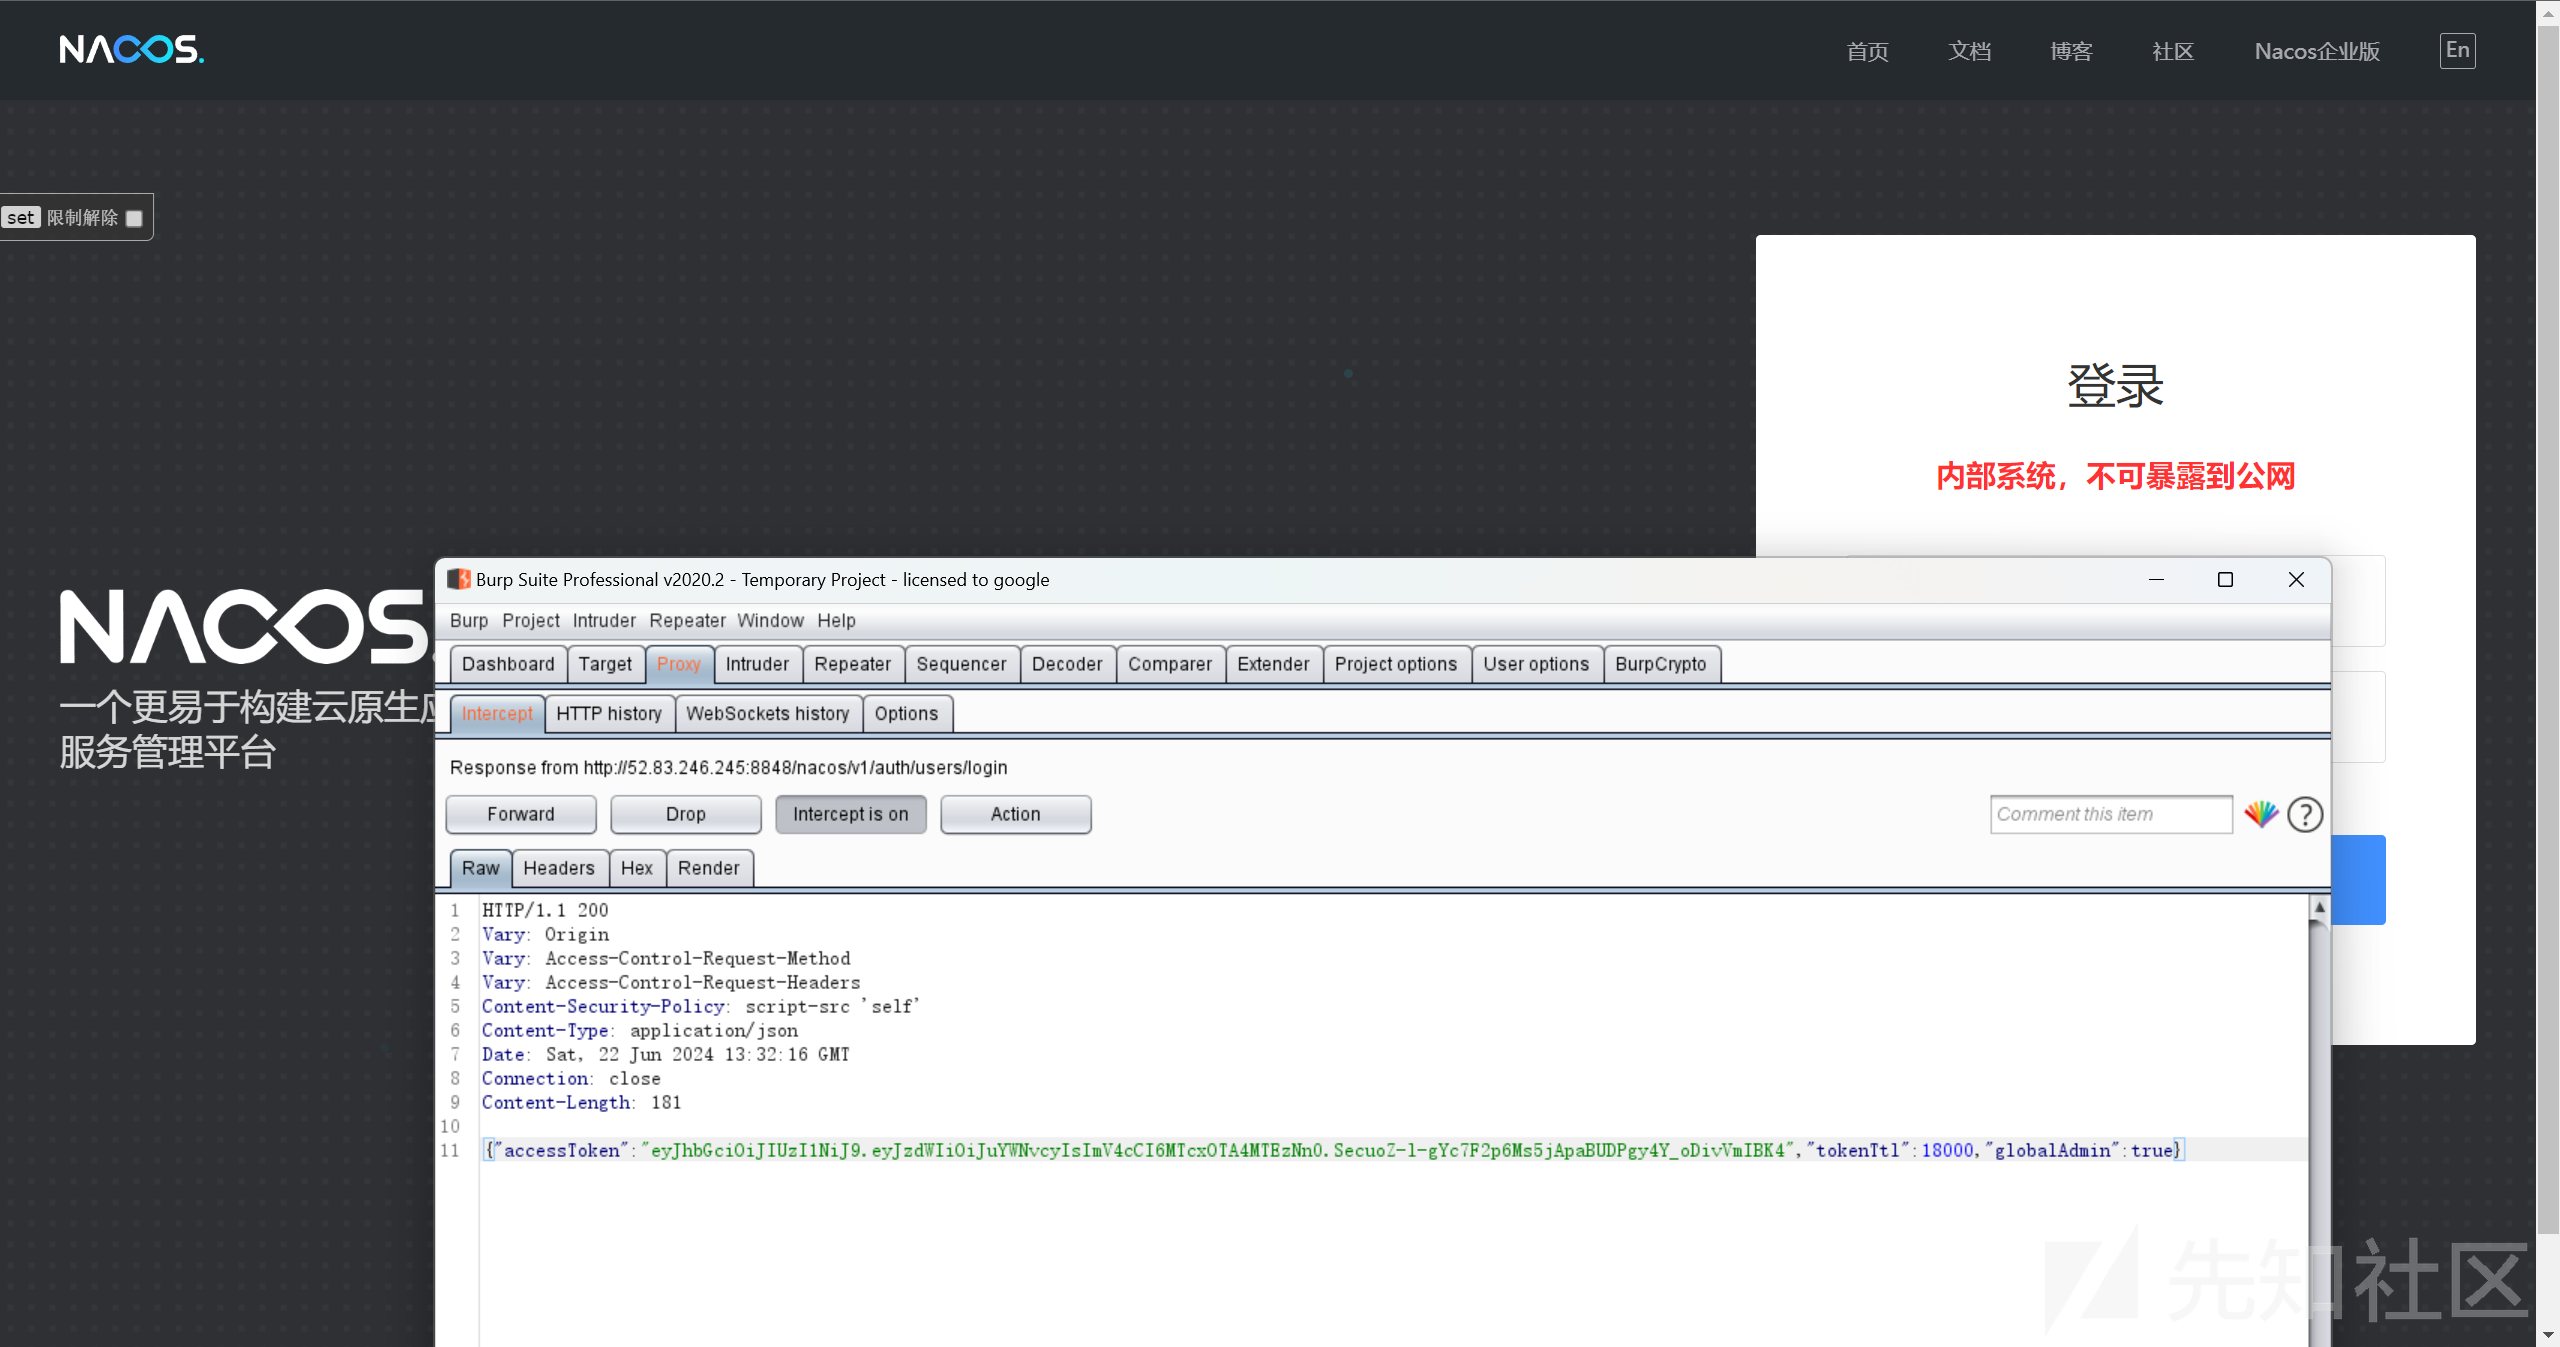This screenshot has width=2560, height=1347.
Task: Switch to the Decoder tab
Action: click(1067, 664)
